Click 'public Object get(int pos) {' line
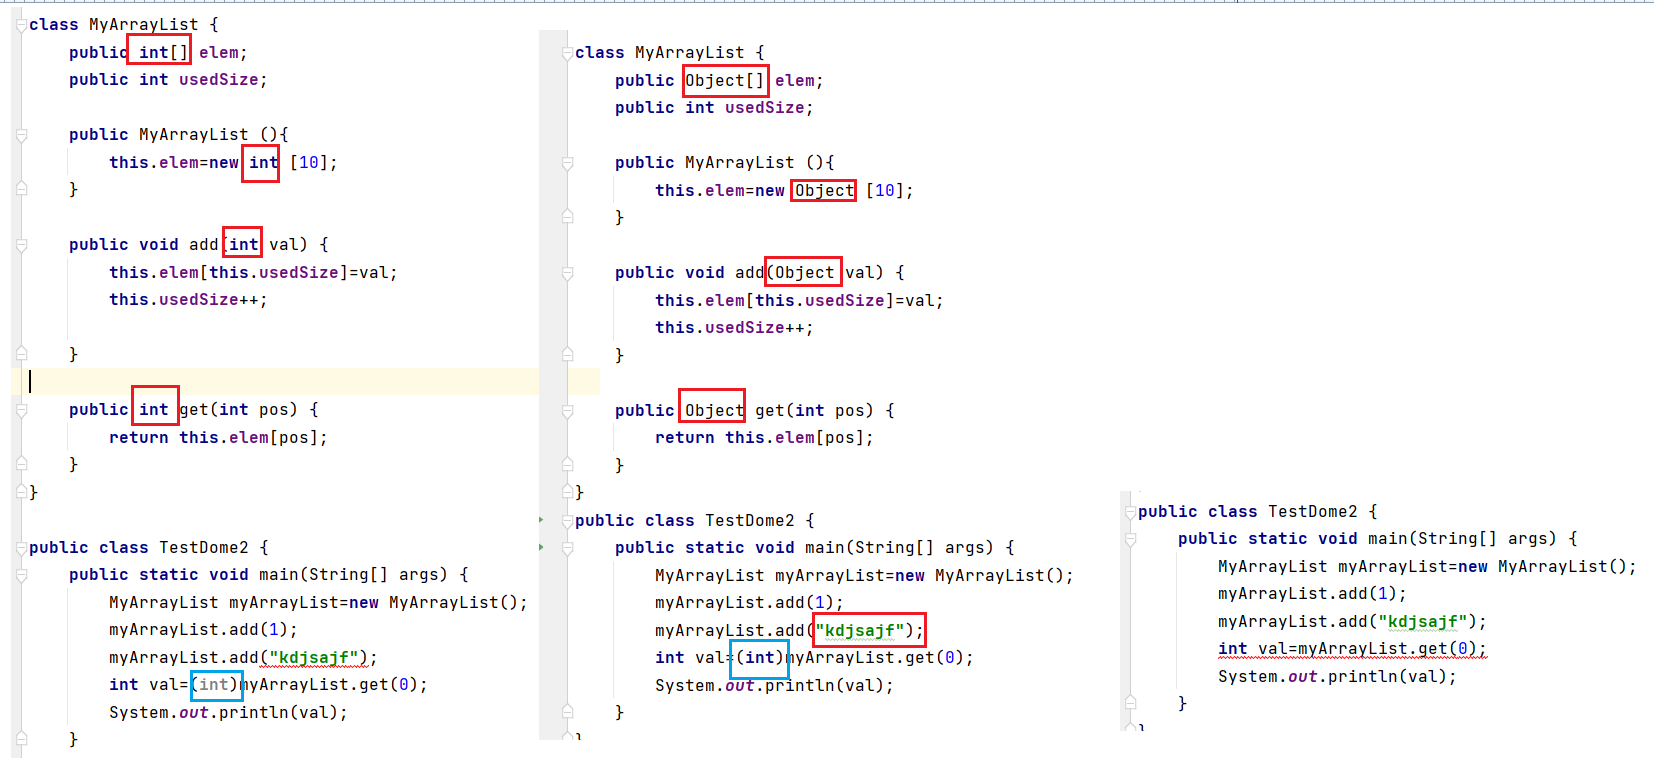This screenshot has height=758, width=1654. click(x=754, y=411)
